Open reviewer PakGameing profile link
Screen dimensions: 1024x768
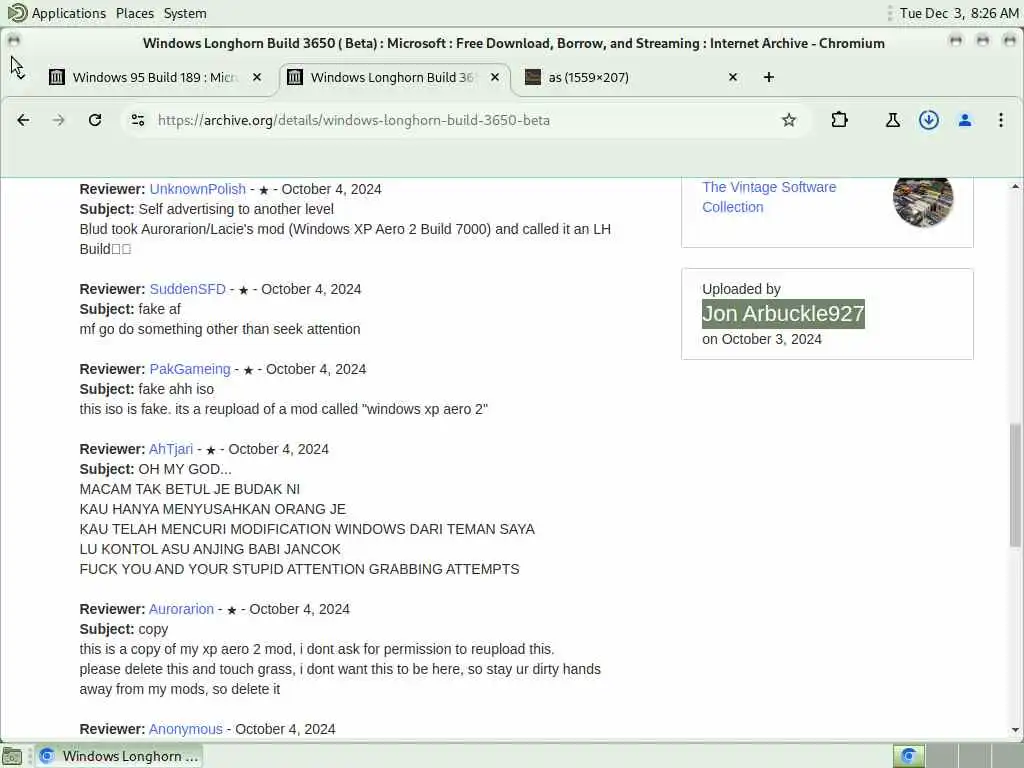(190, 369)
